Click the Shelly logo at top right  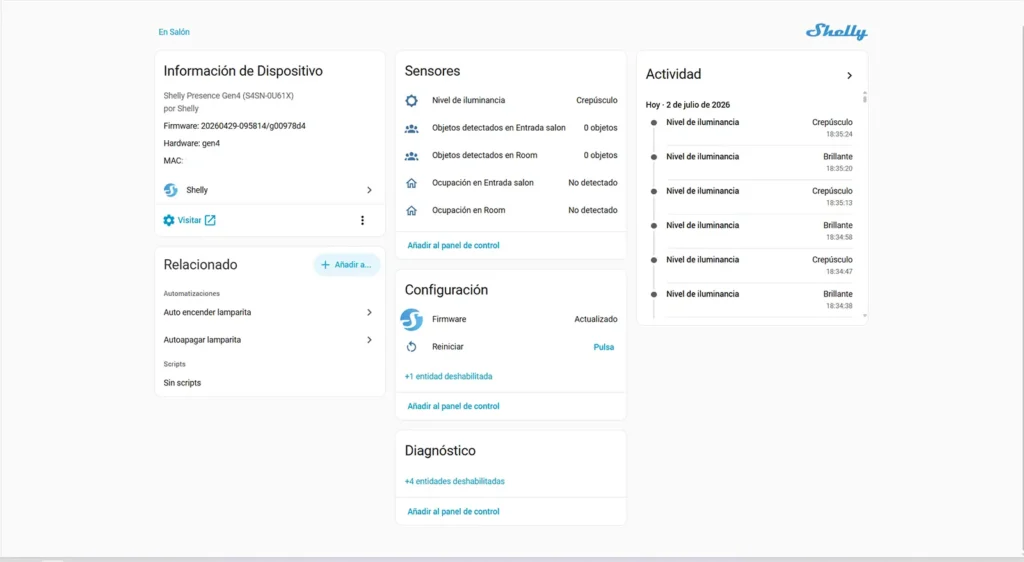coord(837,32)
